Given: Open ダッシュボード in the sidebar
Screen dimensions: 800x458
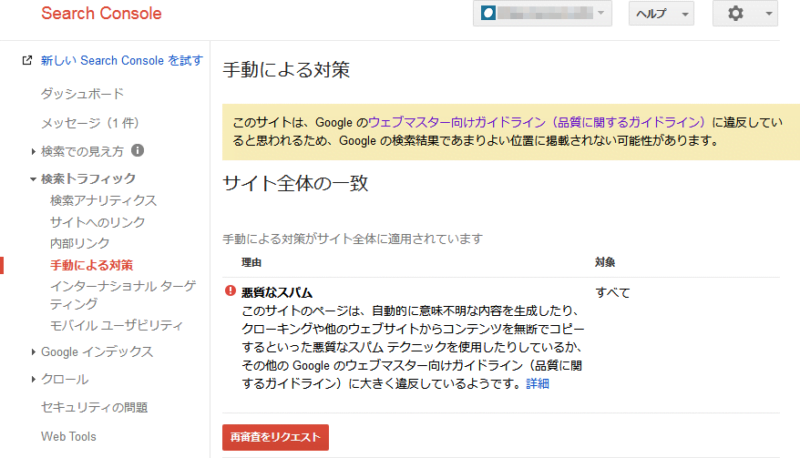Looking at the screenshot, I should click(82, 94).
